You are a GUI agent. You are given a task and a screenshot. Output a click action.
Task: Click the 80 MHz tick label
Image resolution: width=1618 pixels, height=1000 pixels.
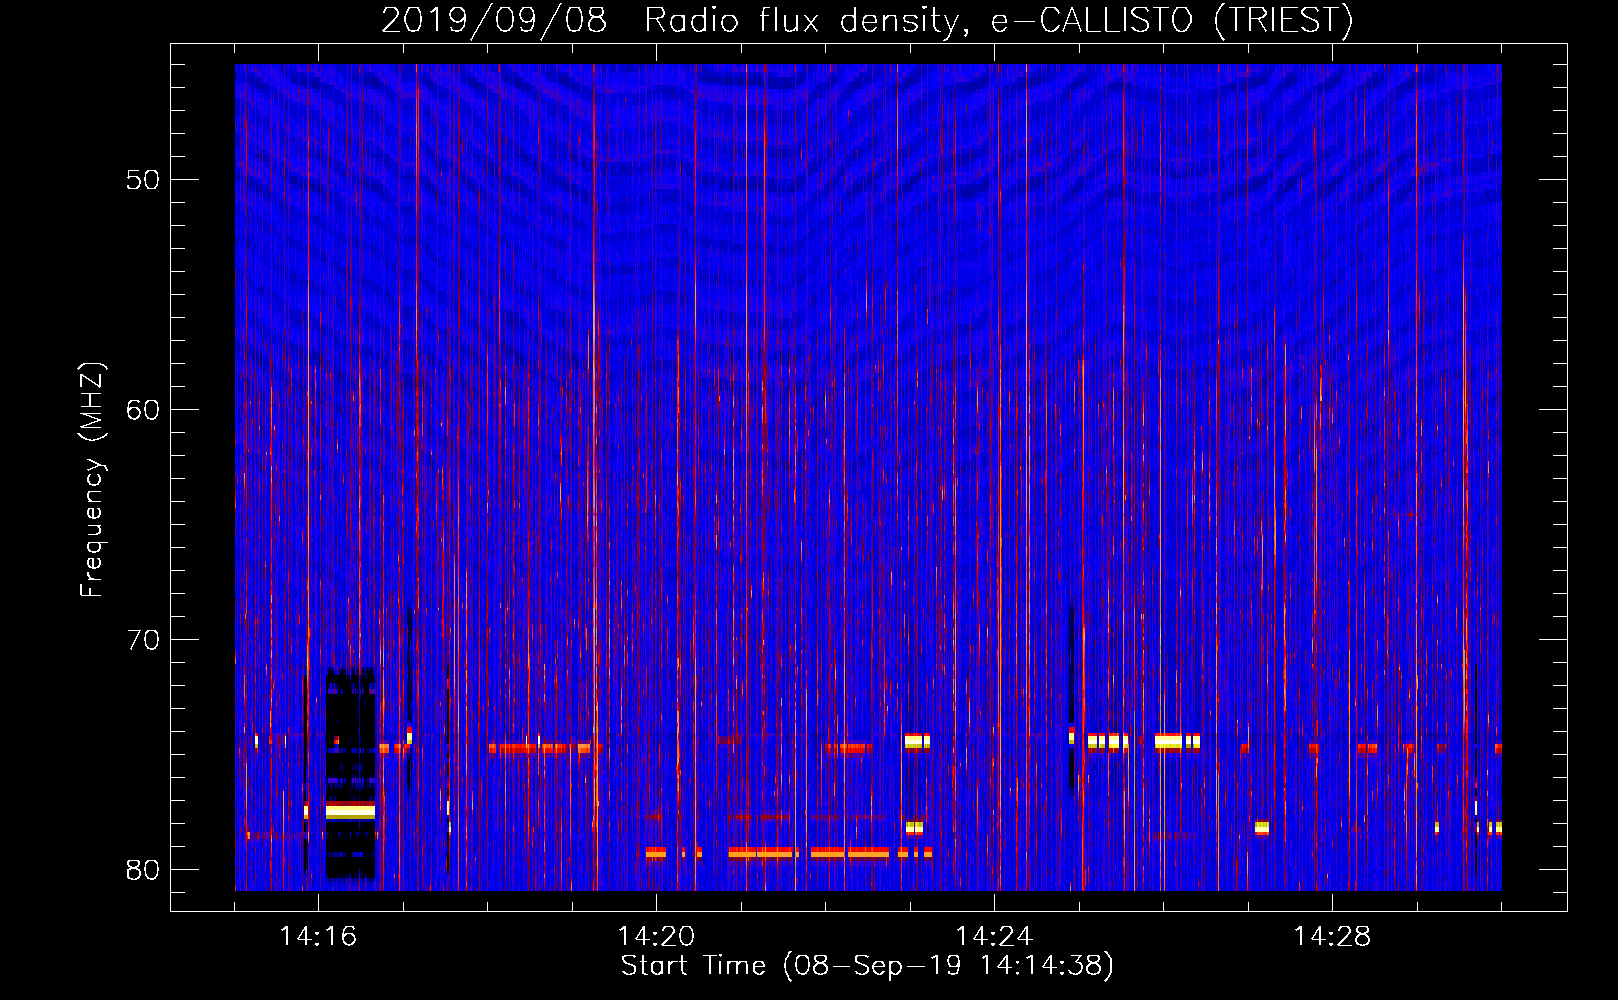[143, 870]
